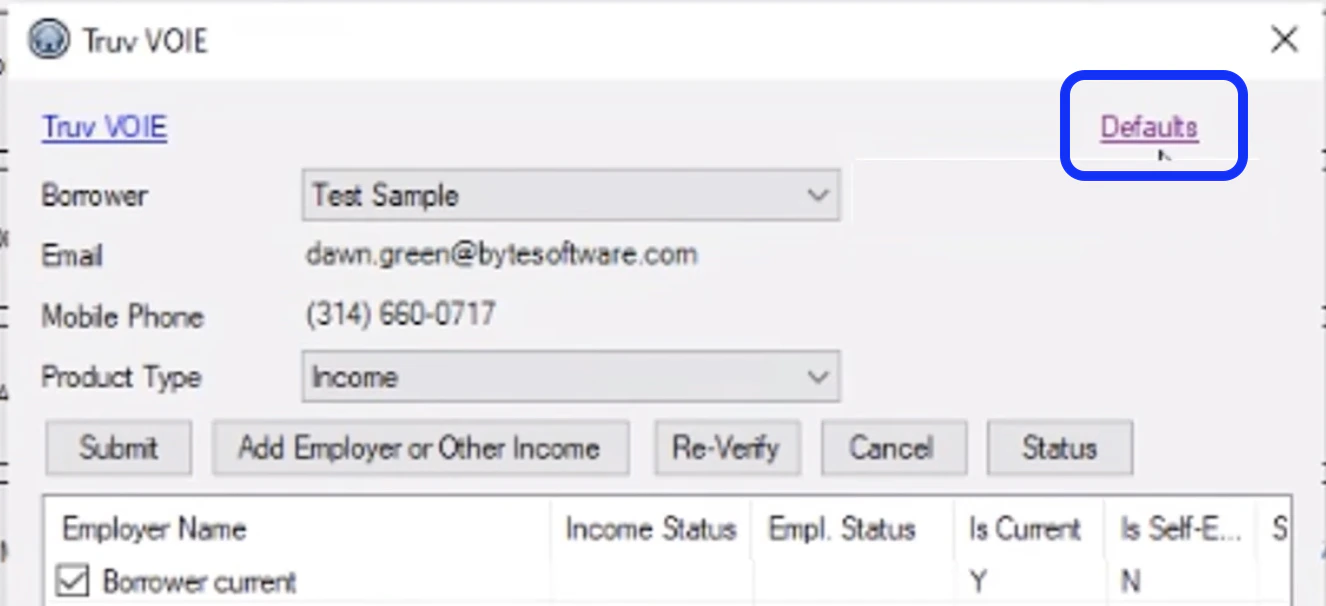Select the email dawn.green@bytesoftware.com
The width and height of the screenshot is (1326, 606).
pos(503,254)
